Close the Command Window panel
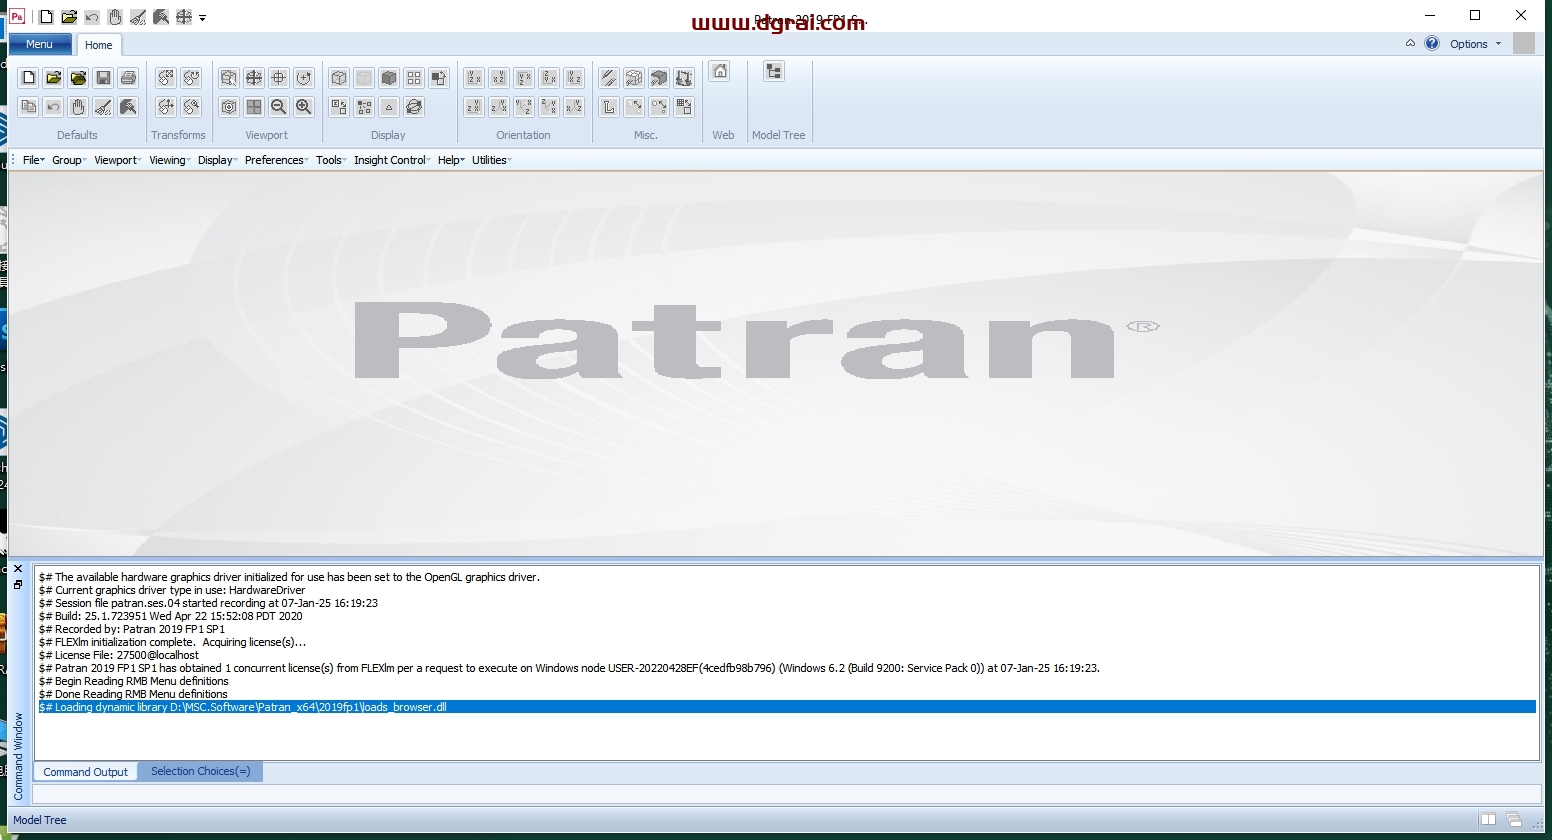 (18, 569)
